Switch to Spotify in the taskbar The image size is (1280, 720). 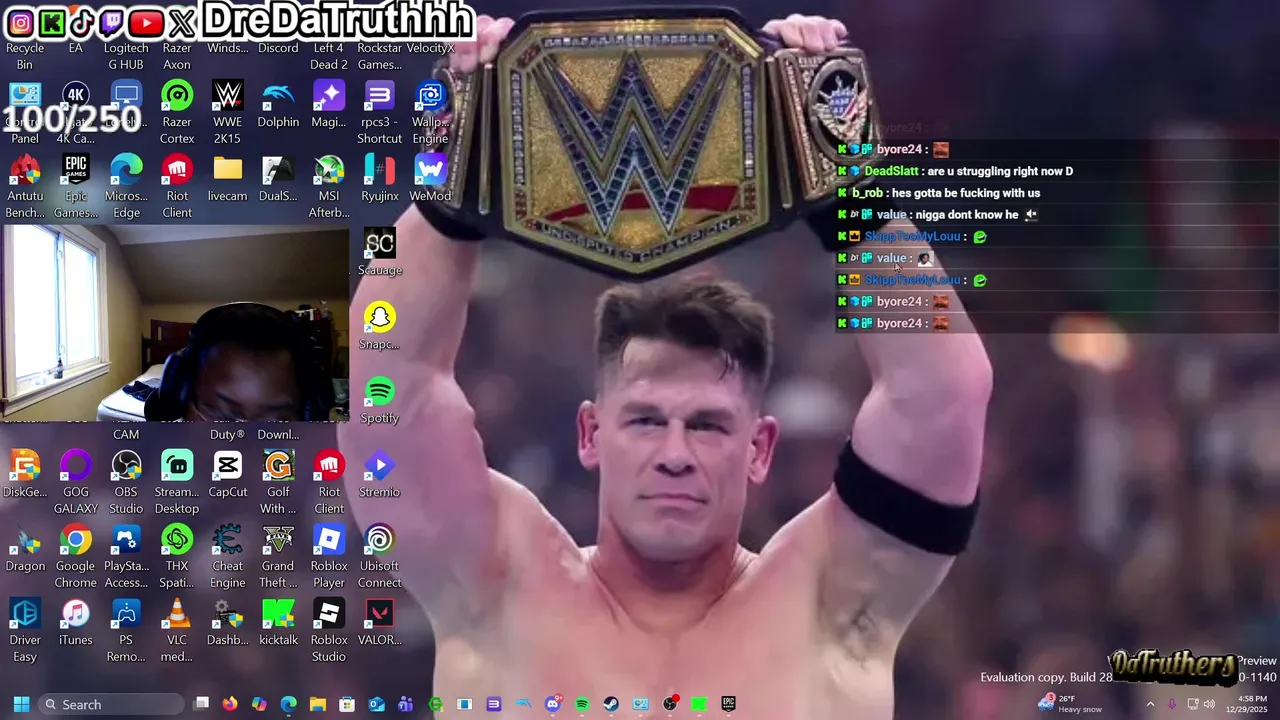(x=582, y=704)
